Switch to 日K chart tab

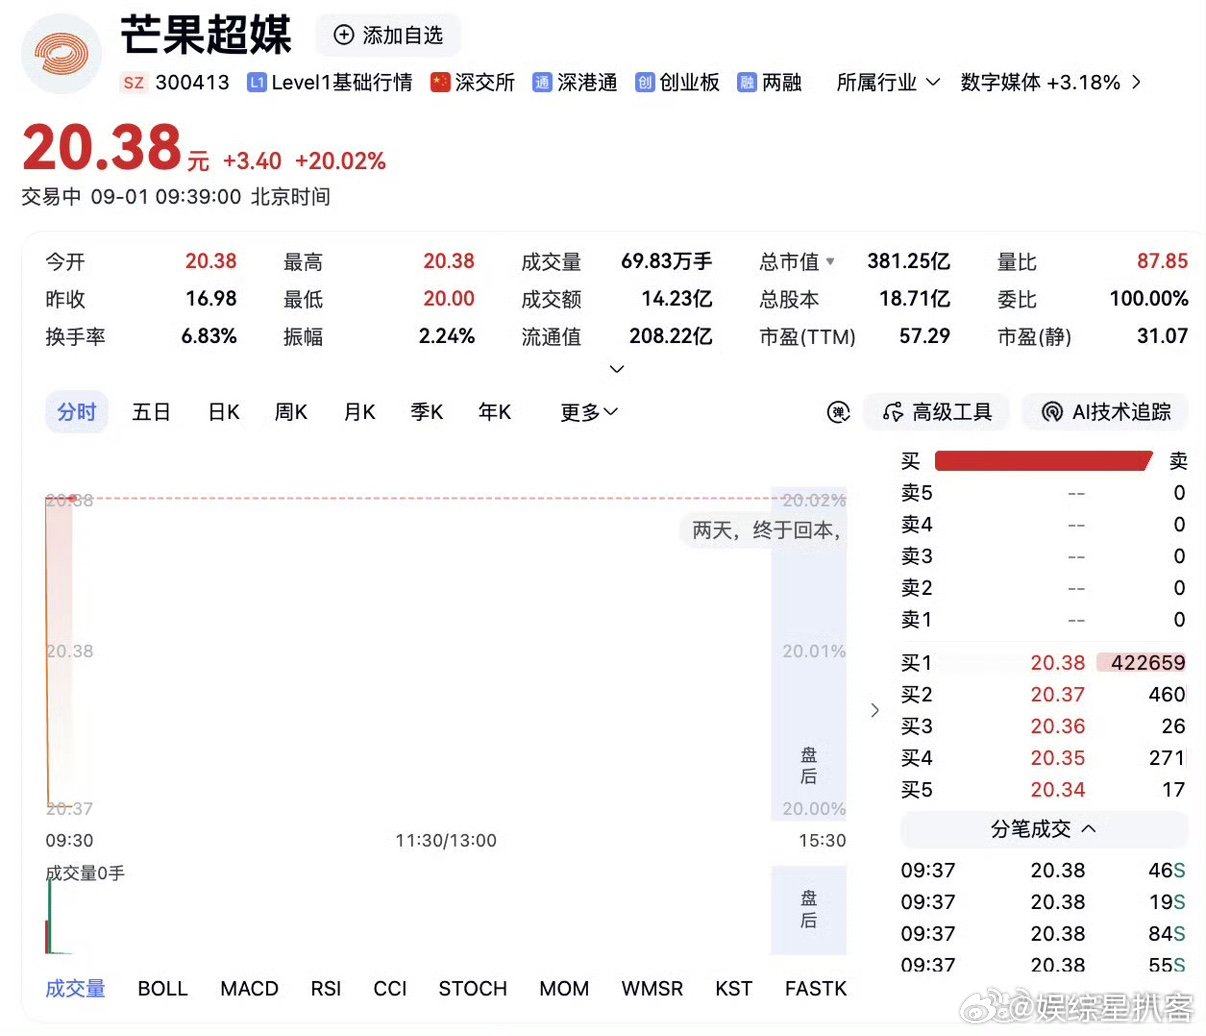224,412
